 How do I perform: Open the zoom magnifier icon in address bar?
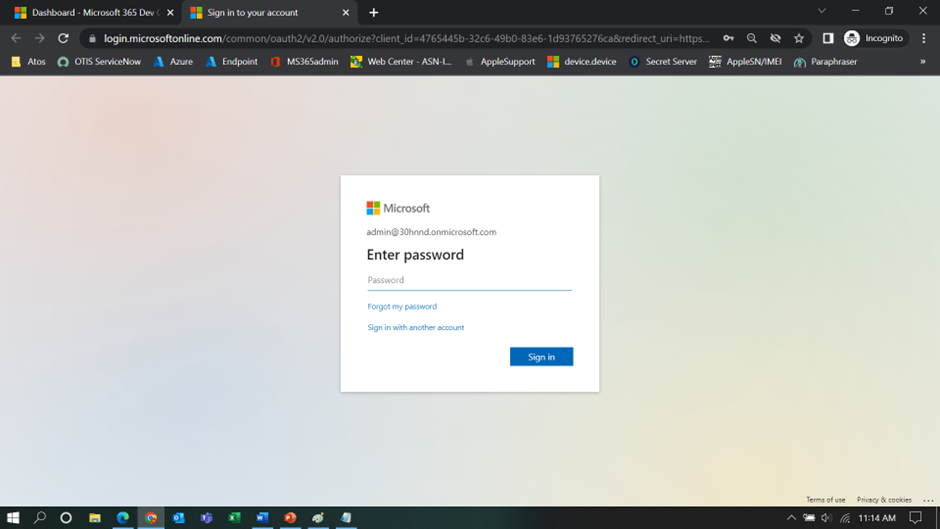tap(752, 38)
